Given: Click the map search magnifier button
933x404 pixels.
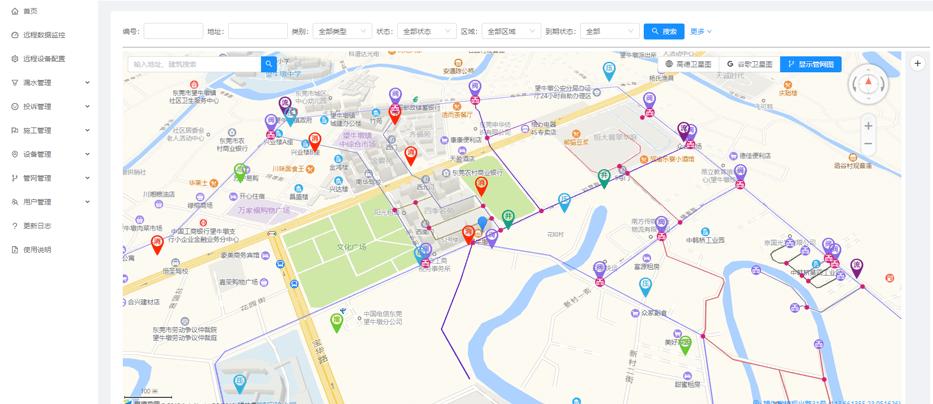Looking at the screenshot, I should pos(269,64).
